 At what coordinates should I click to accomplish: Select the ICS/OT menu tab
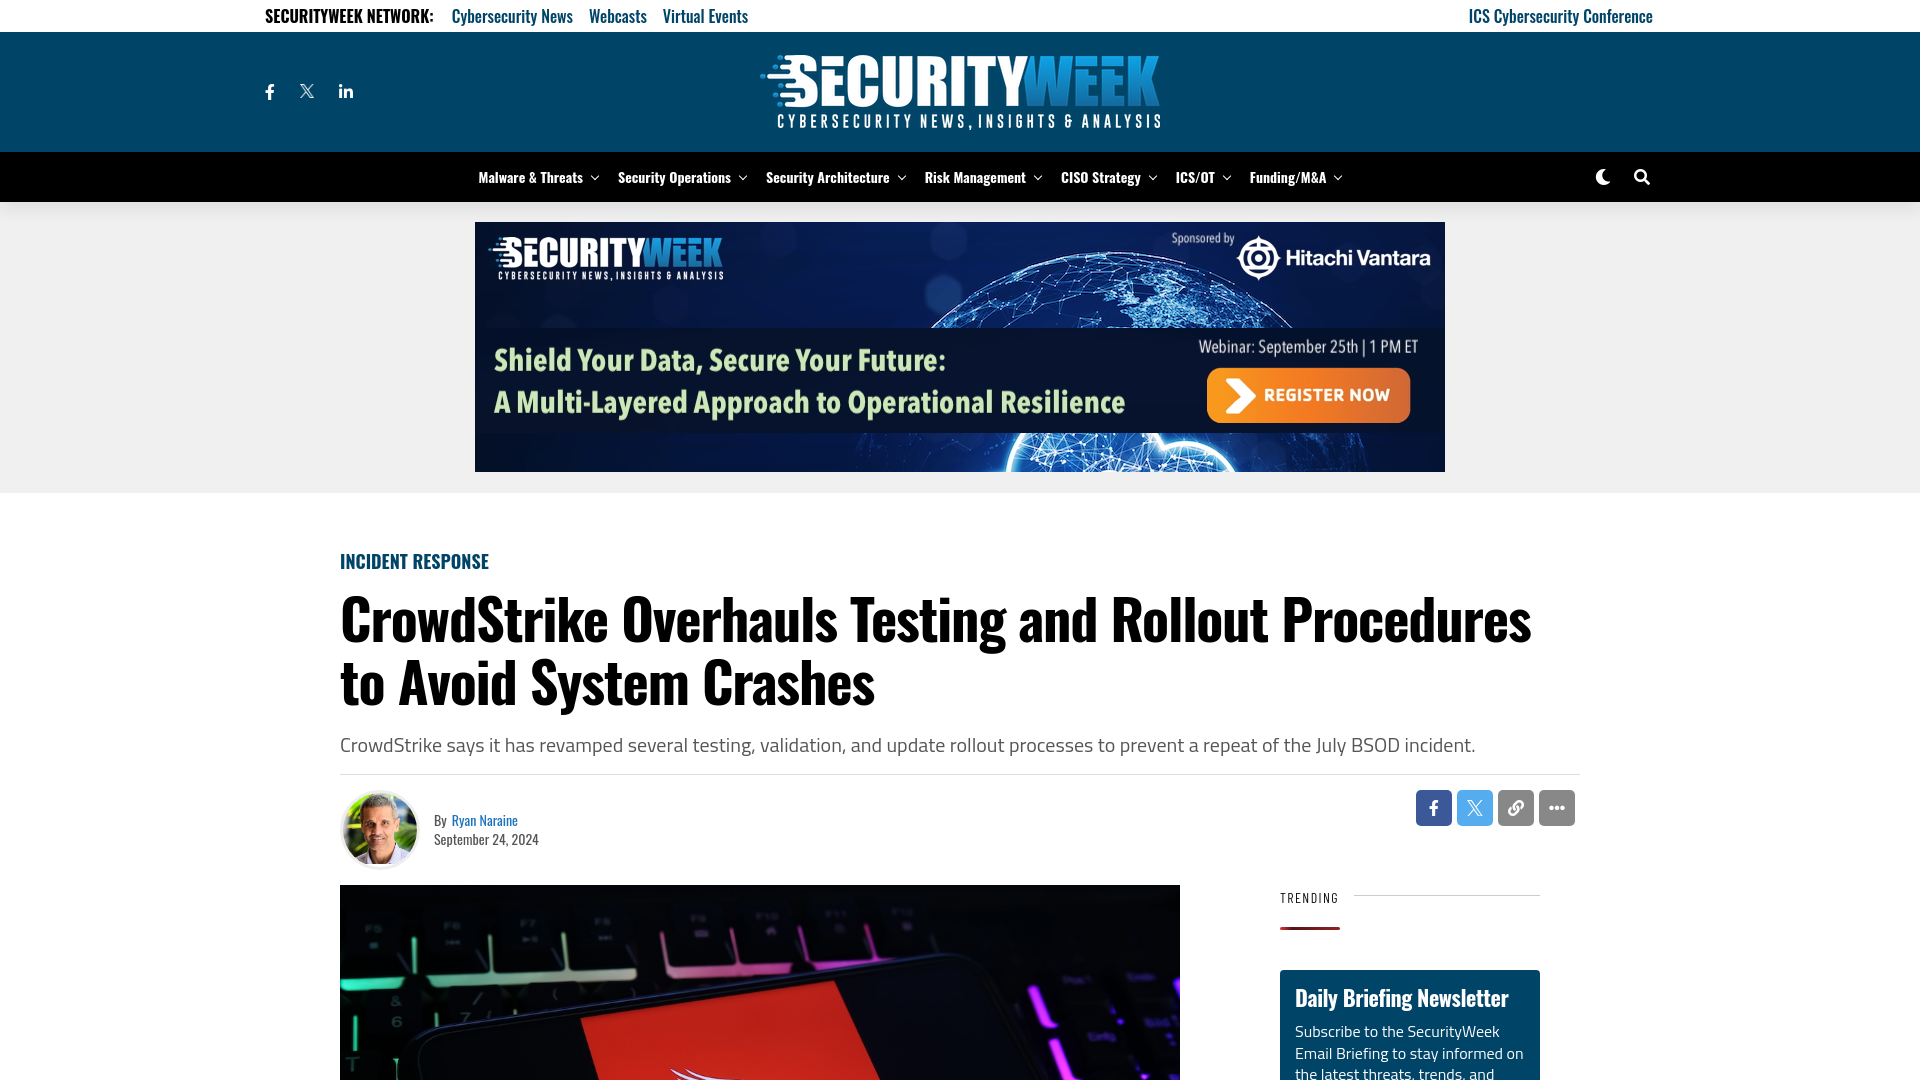tap(1195, 177)
